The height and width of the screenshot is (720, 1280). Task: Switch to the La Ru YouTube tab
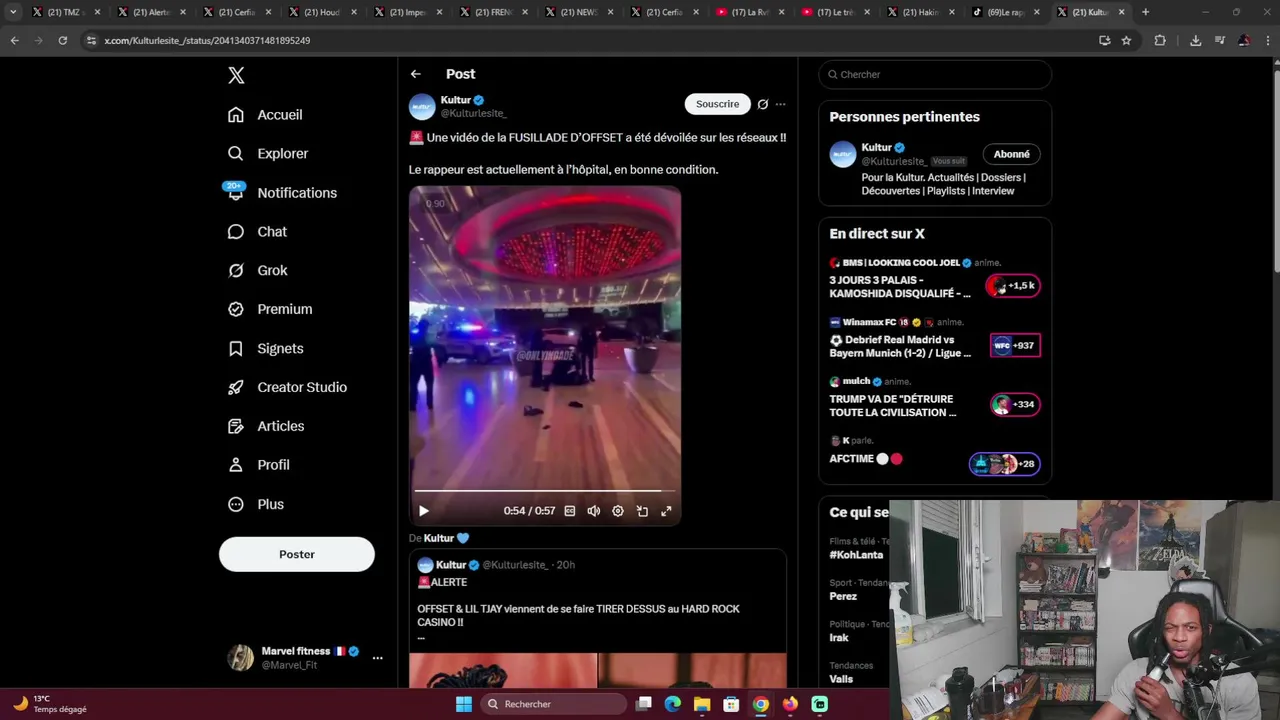tap(749, 12)
